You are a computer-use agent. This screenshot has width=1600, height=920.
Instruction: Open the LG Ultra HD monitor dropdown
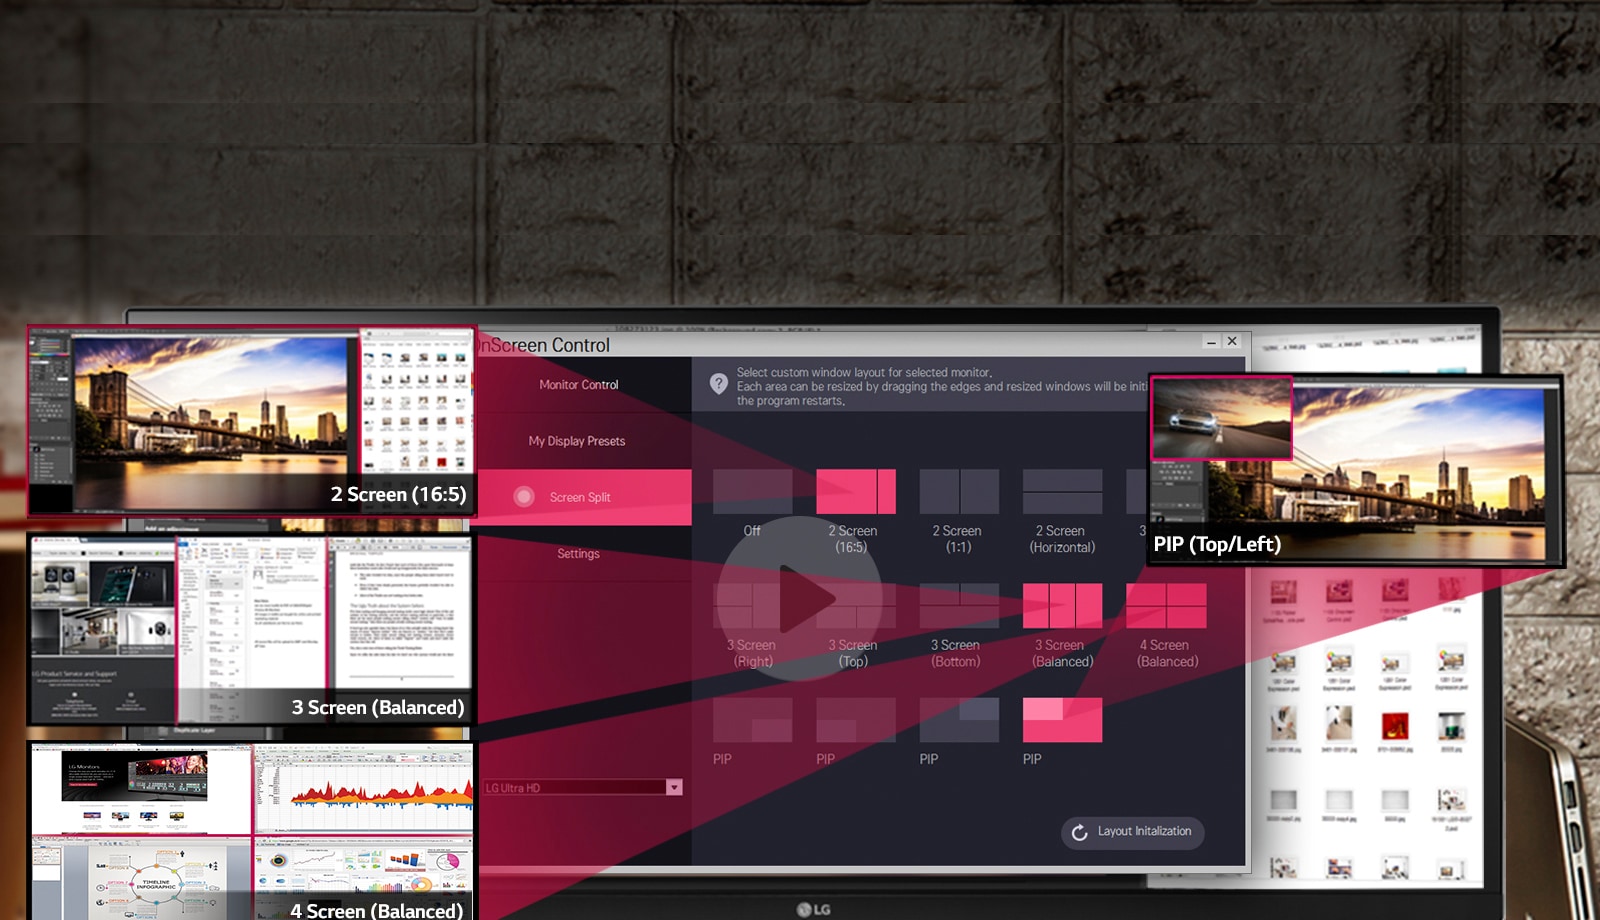674,788
